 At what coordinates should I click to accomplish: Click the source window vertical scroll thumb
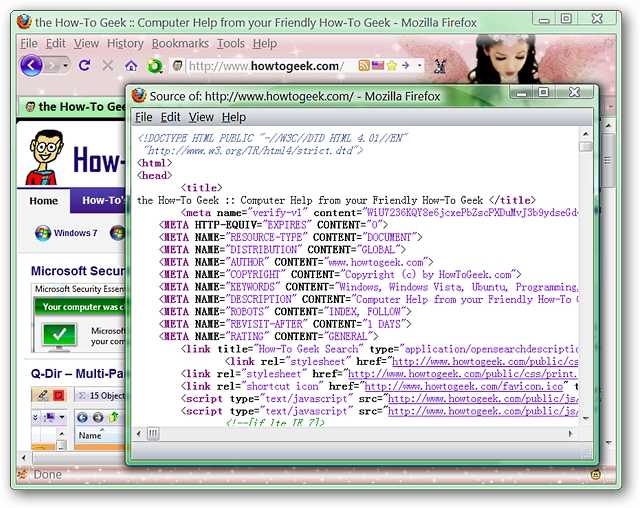586,146
